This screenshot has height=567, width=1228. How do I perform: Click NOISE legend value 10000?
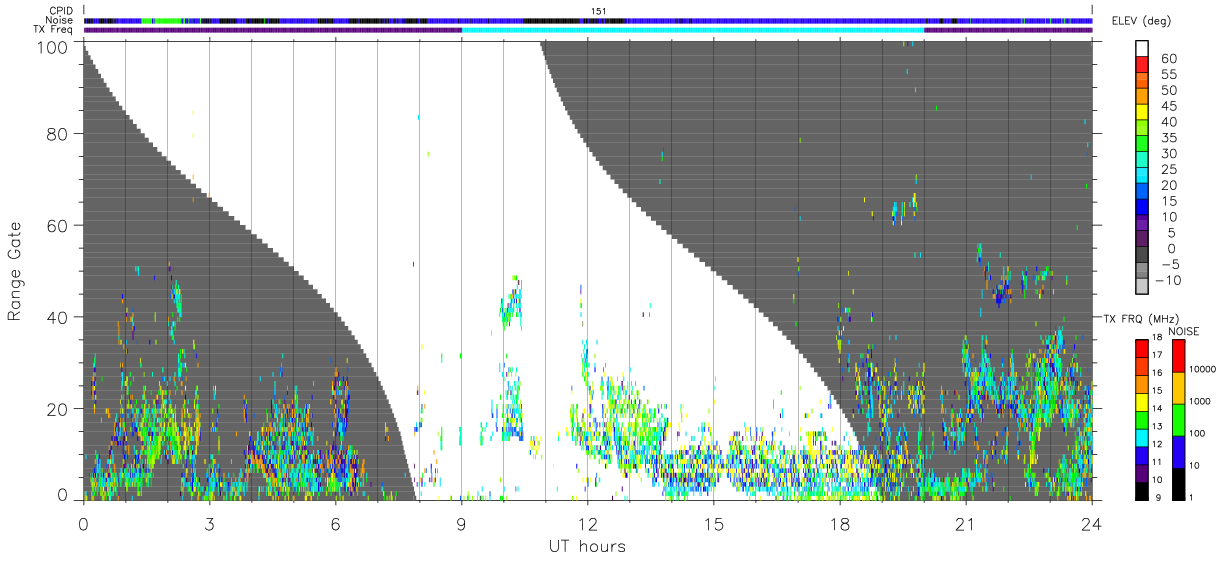click(1205, 370)
